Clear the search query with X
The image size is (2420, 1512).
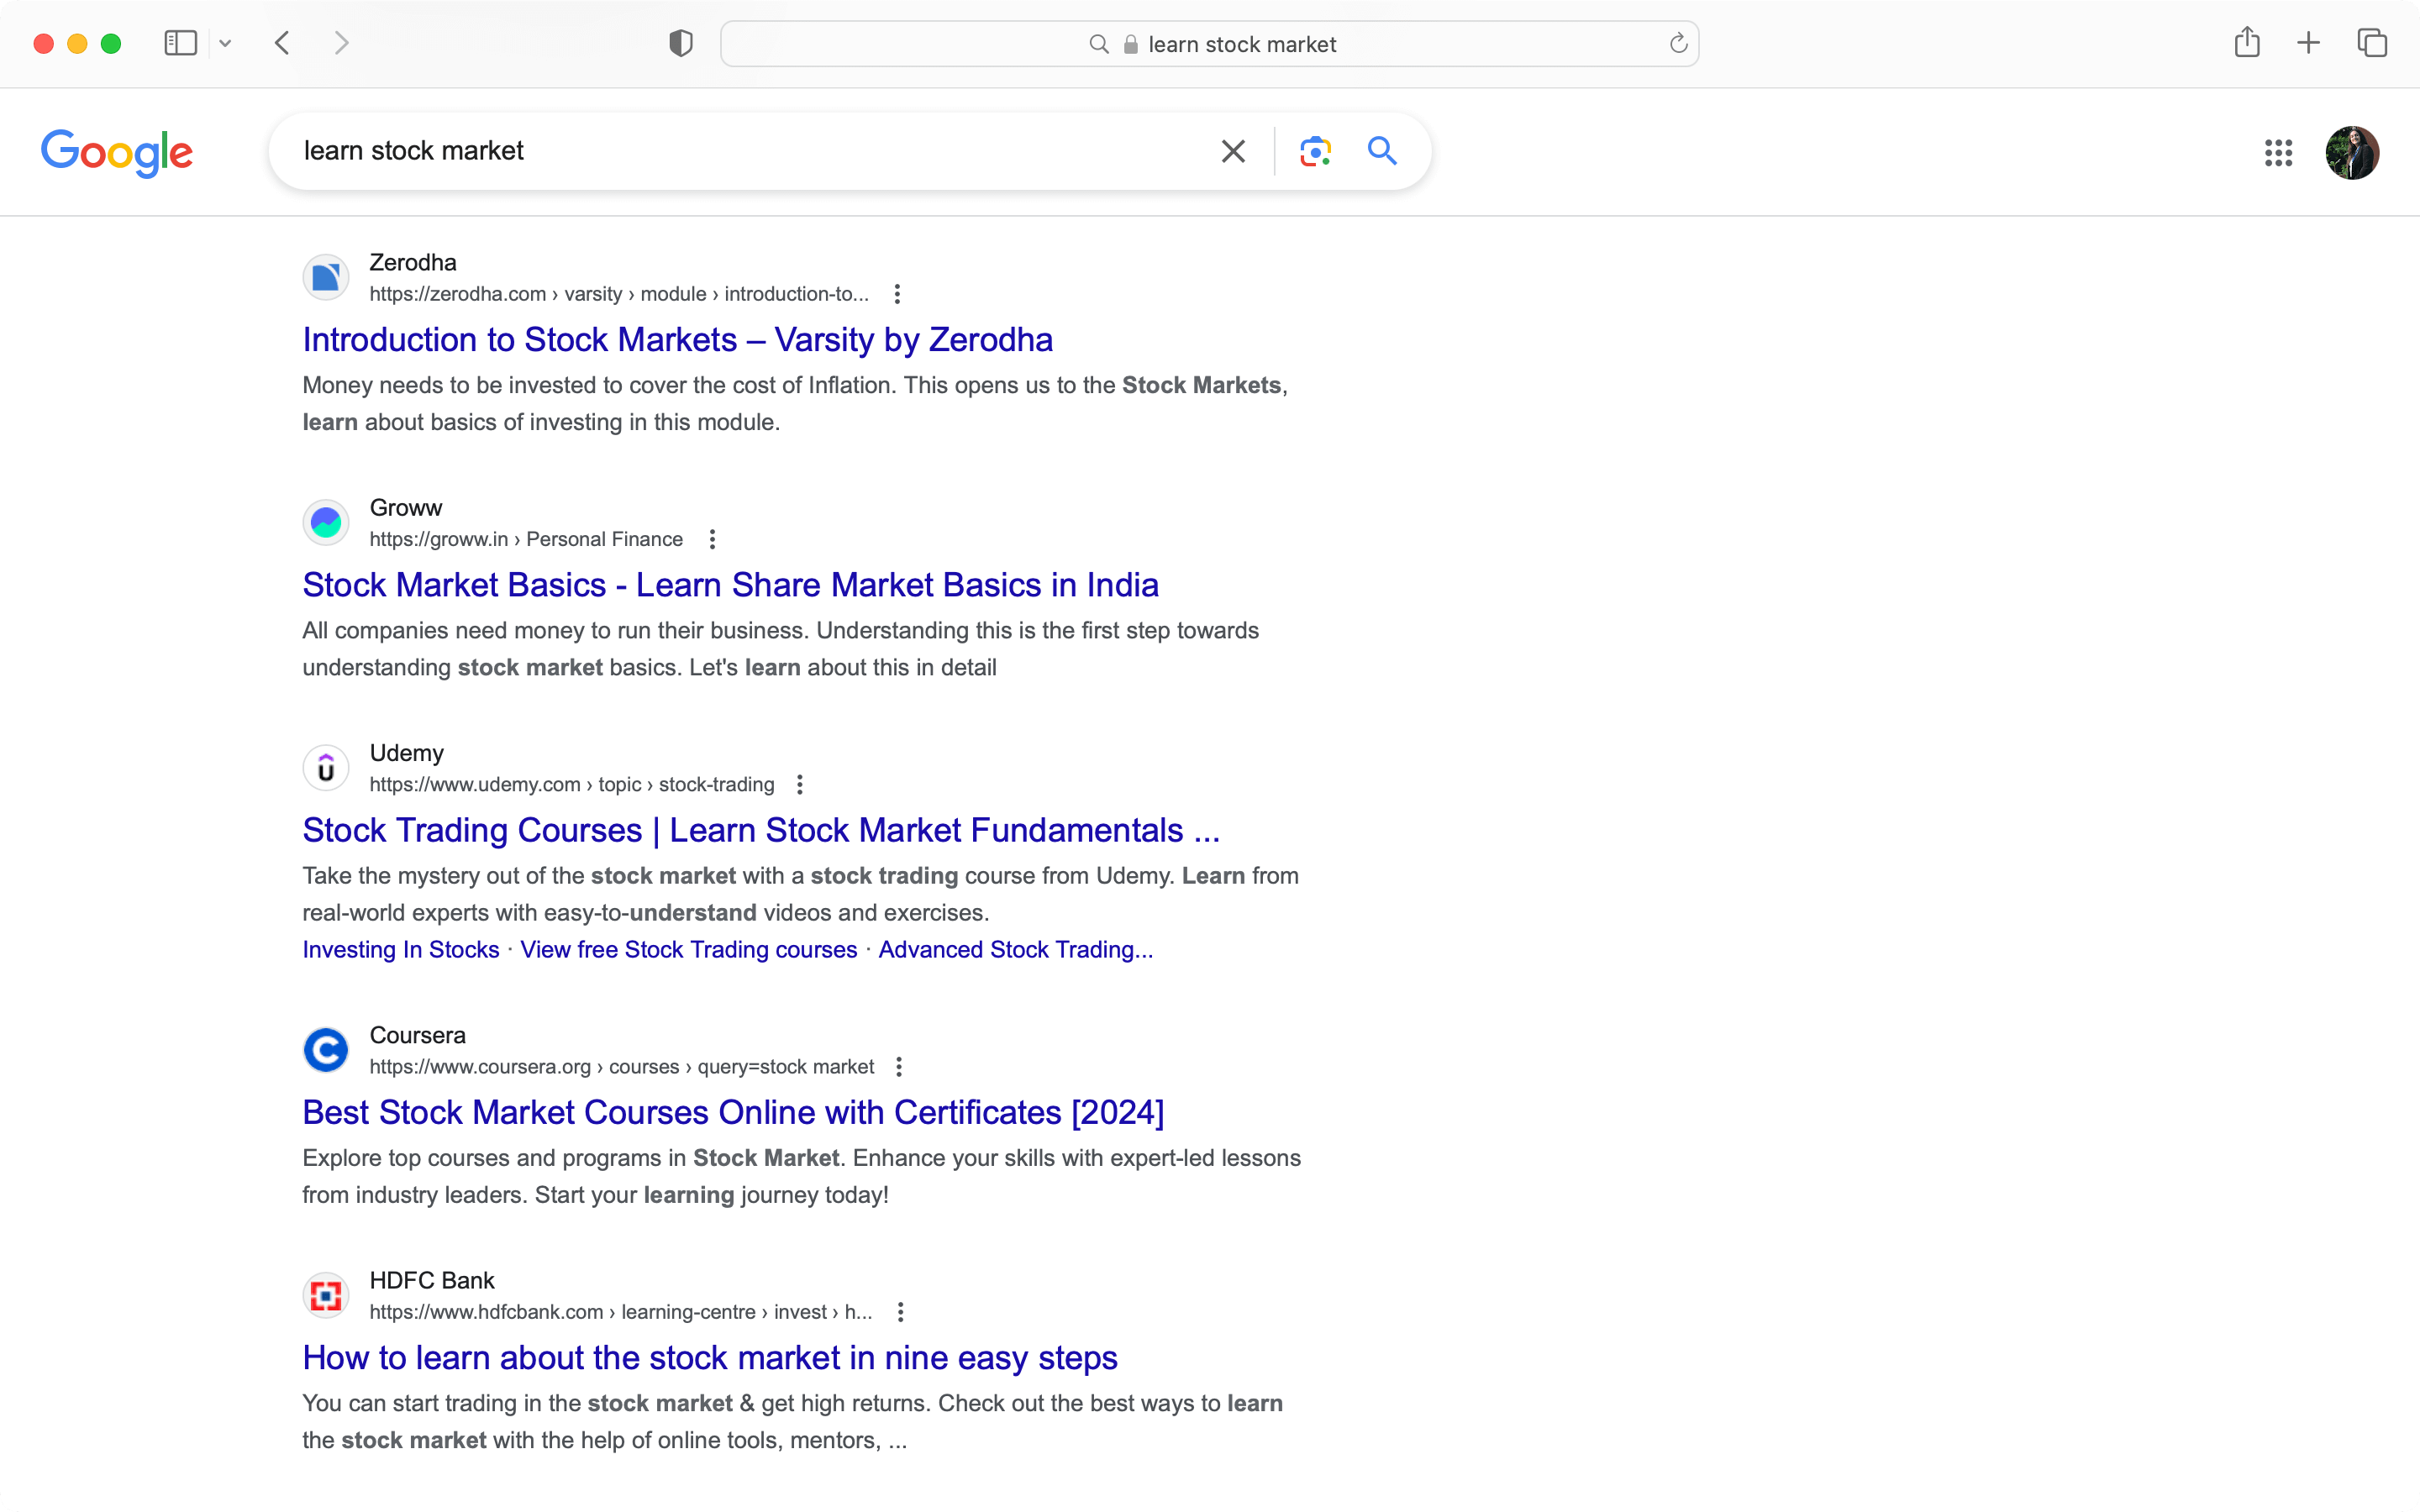(x=1233, y=151)
